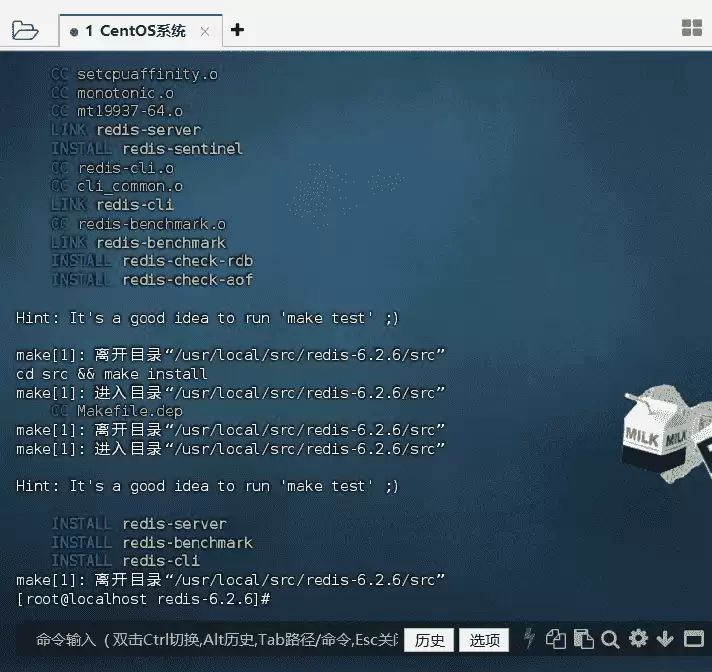This screenshot has width=712, height=672.
Task: Click the download arrow icon
Action: (x=665, y=639)
